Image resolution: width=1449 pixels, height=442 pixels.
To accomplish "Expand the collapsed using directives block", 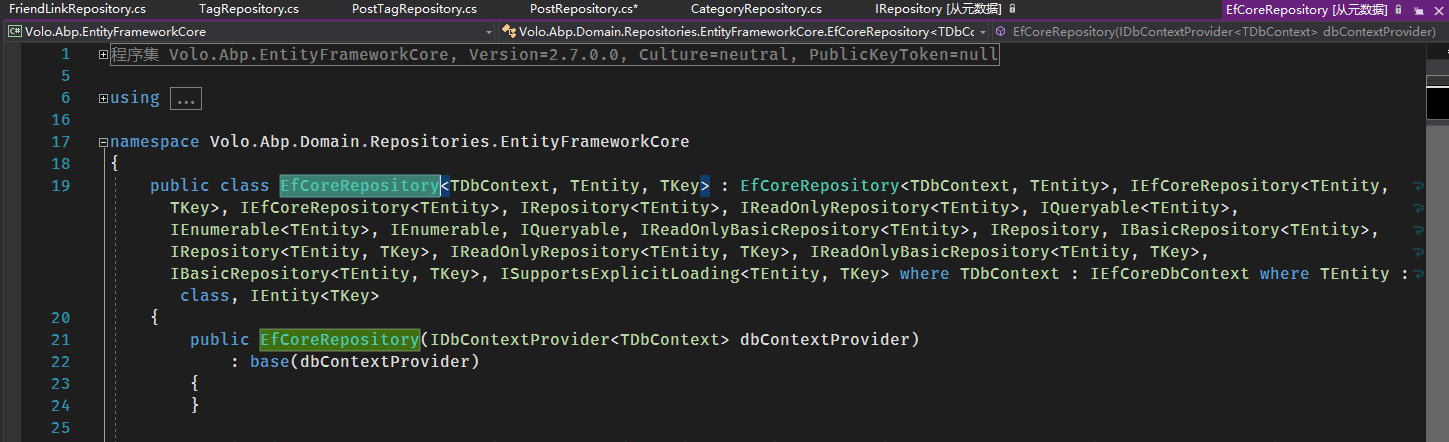I will (104, 98).
